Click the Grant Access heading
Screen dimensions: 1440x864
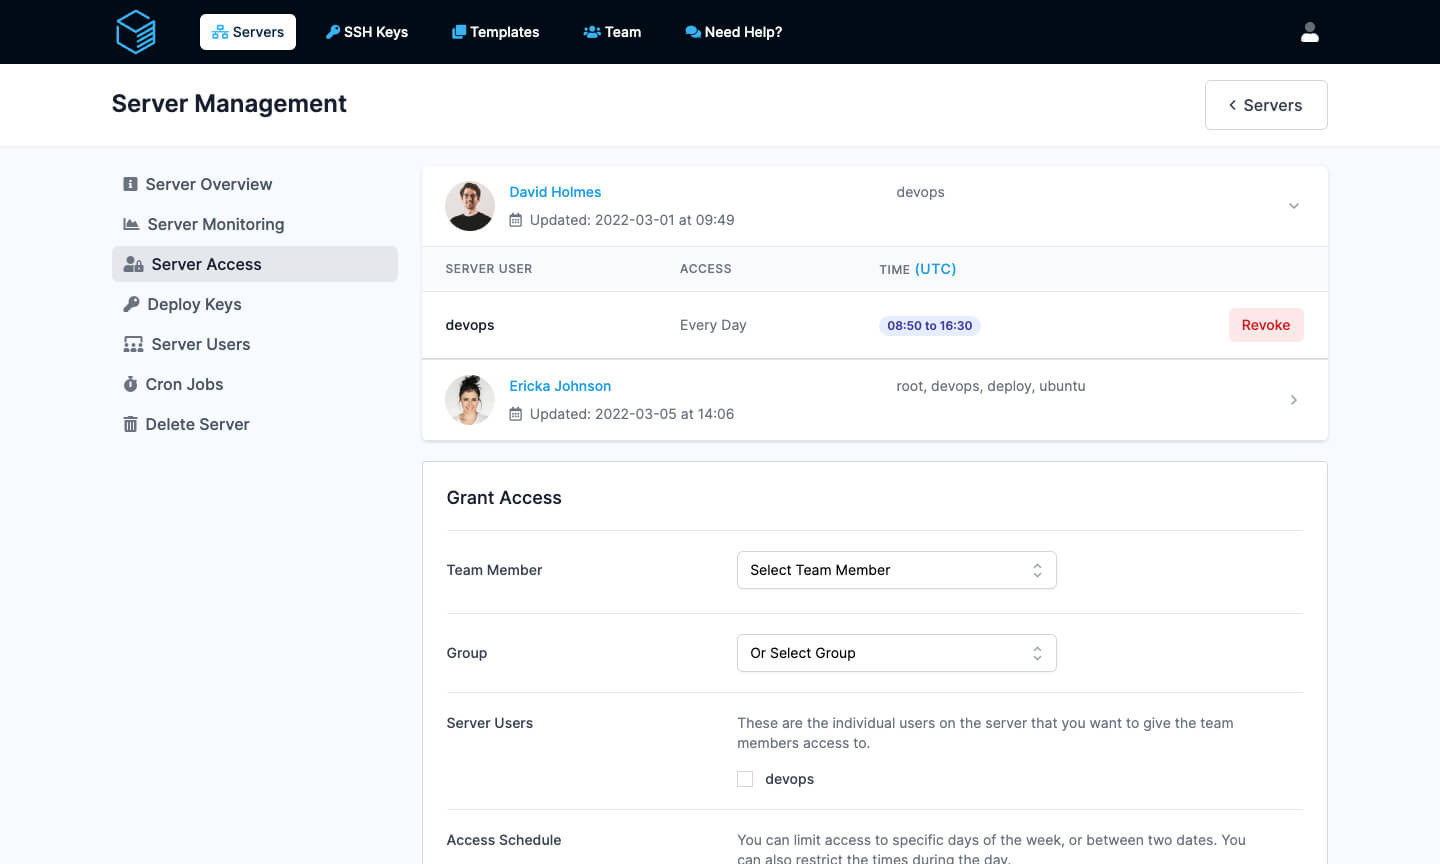click(x=504, y=498)
